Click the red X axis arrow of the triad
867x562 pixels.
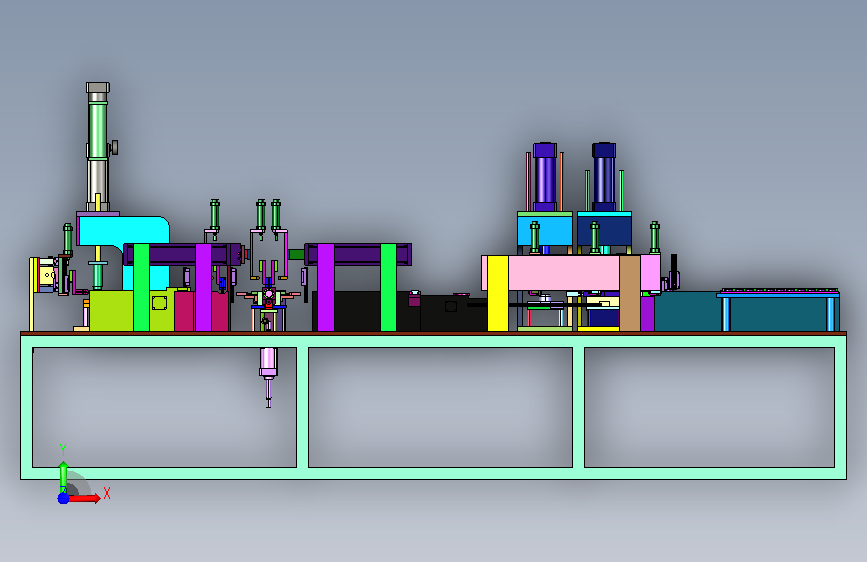84,498
